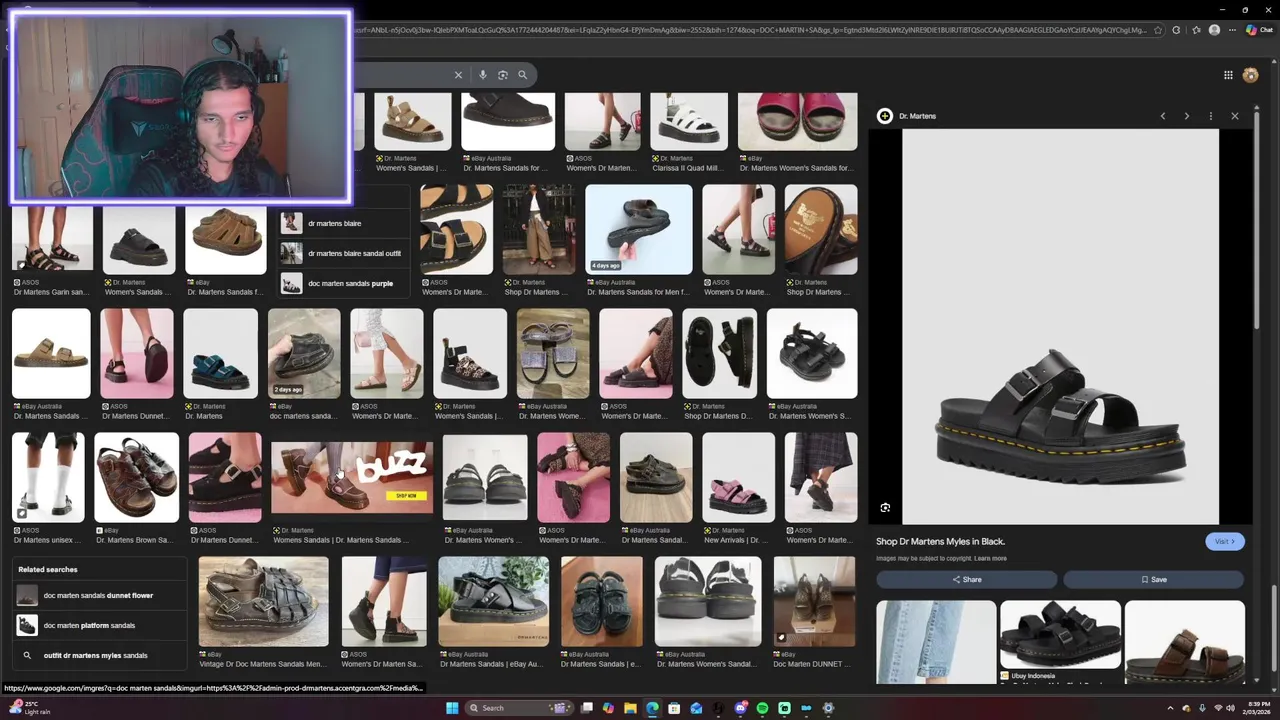This screenshot has height=720, width=1280.
Task: Open the Doc Marten DUNNET eBay thumbnail
Action: click(814, 601)
